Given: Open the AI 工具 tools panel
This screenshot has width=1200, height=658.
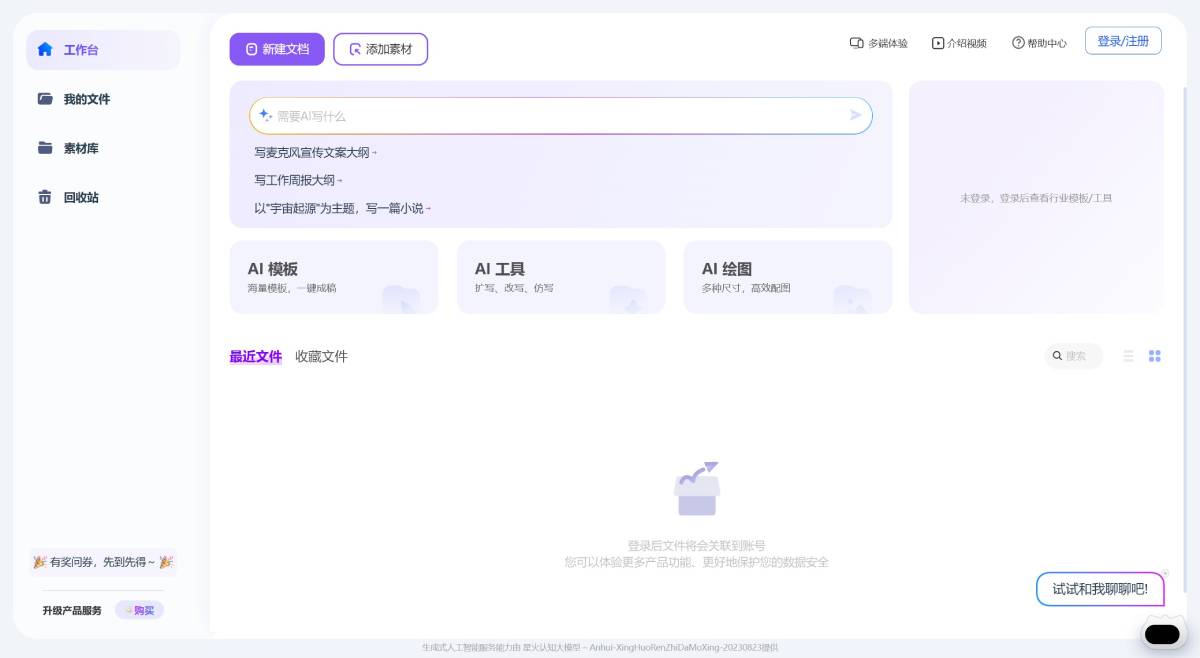Looking at the screenshot, I should pyautogui.click(x=561, y=276).
